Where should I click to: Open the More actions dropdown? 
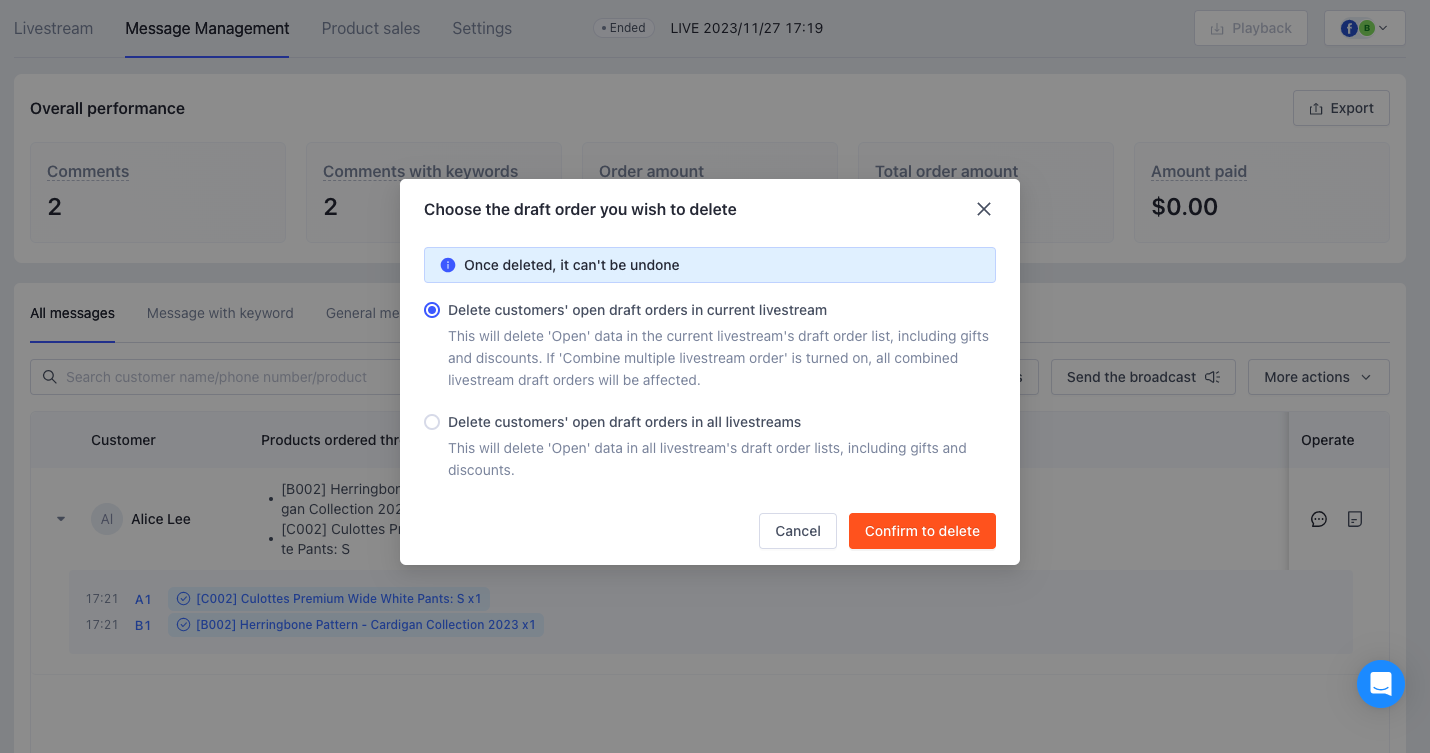1318,377
